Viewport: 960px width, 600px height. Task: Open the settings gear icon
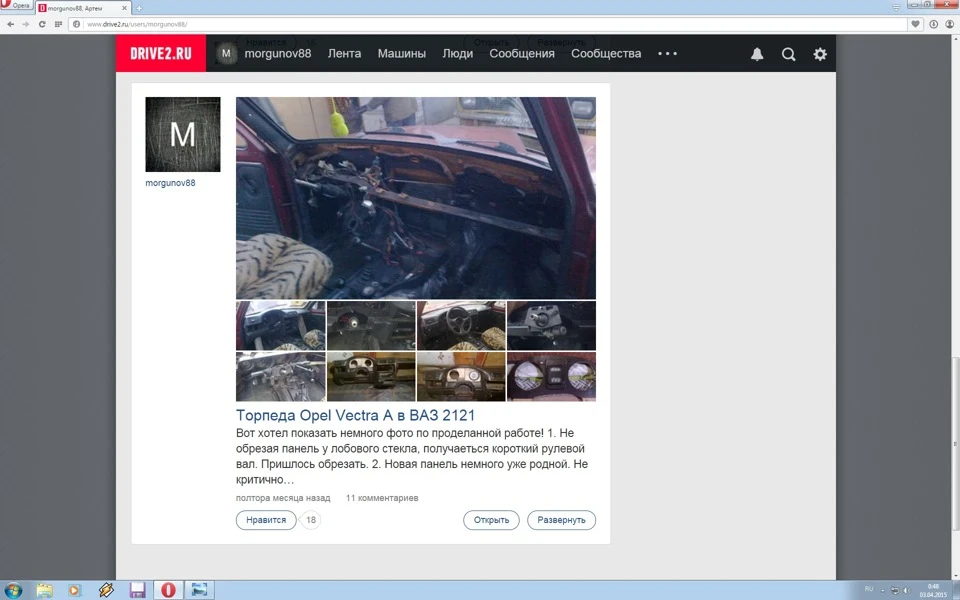click(820, 54)
